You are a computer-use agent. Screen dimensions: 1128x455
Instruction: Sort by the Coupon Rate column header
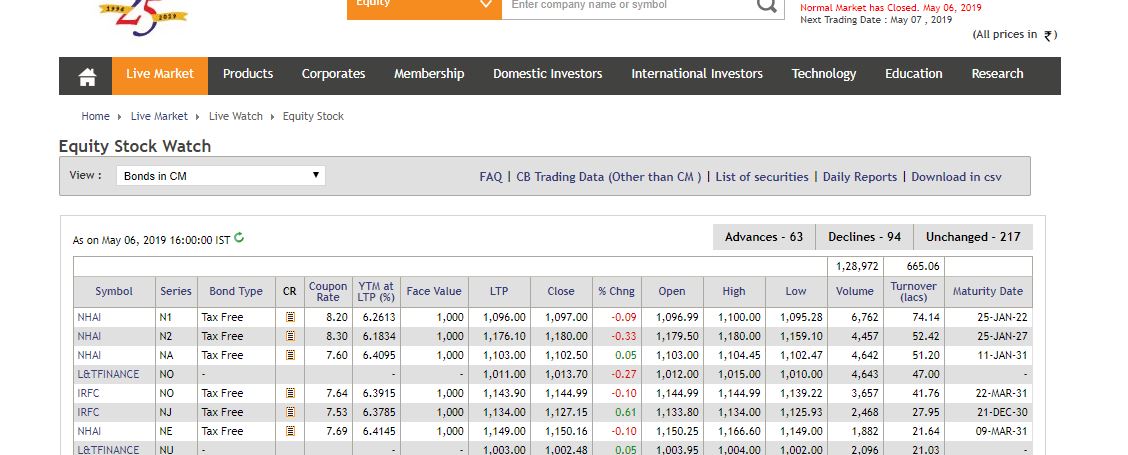tap(328, 292)
